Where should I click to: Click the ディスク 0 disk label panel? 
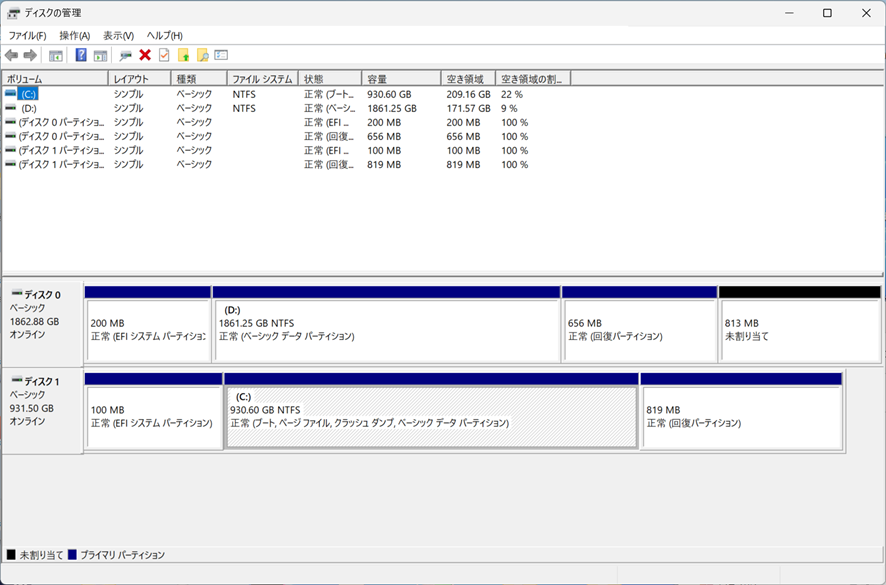click(42, 315)
